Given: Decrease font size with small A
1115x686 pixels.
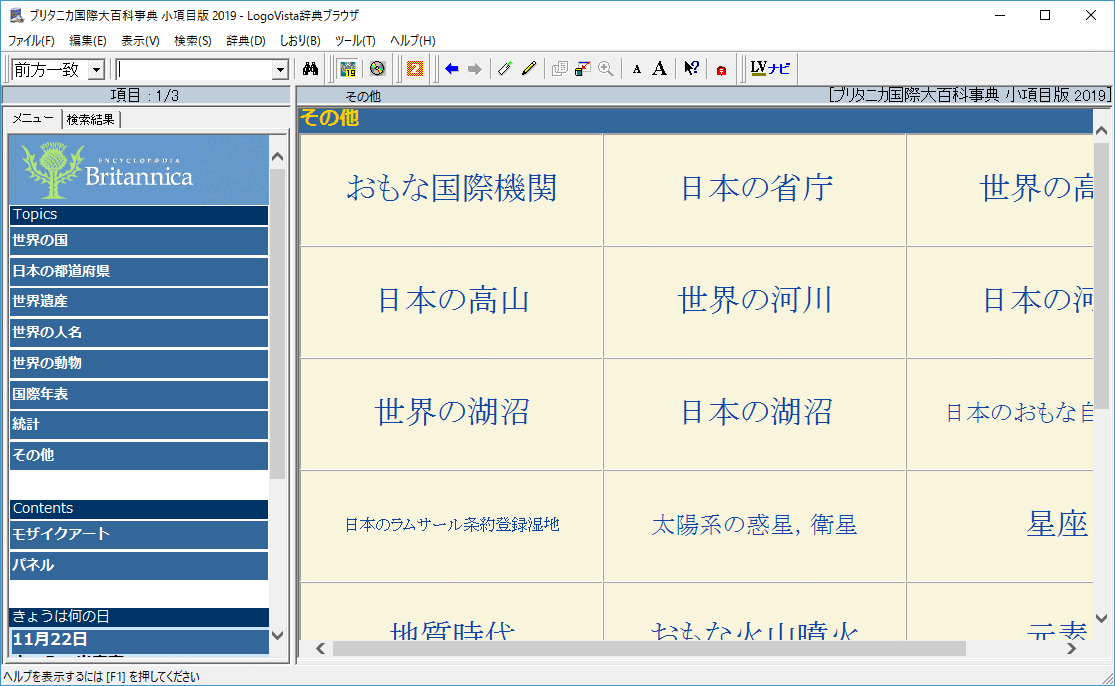Looking at the screenshot, I should [x=637, y=69].
